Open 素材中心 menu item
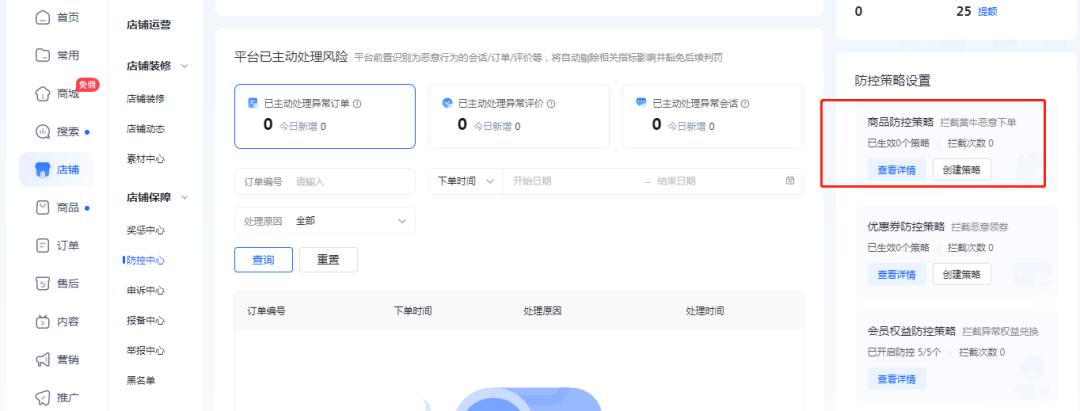1080x411 pixels. pos(146,159)
